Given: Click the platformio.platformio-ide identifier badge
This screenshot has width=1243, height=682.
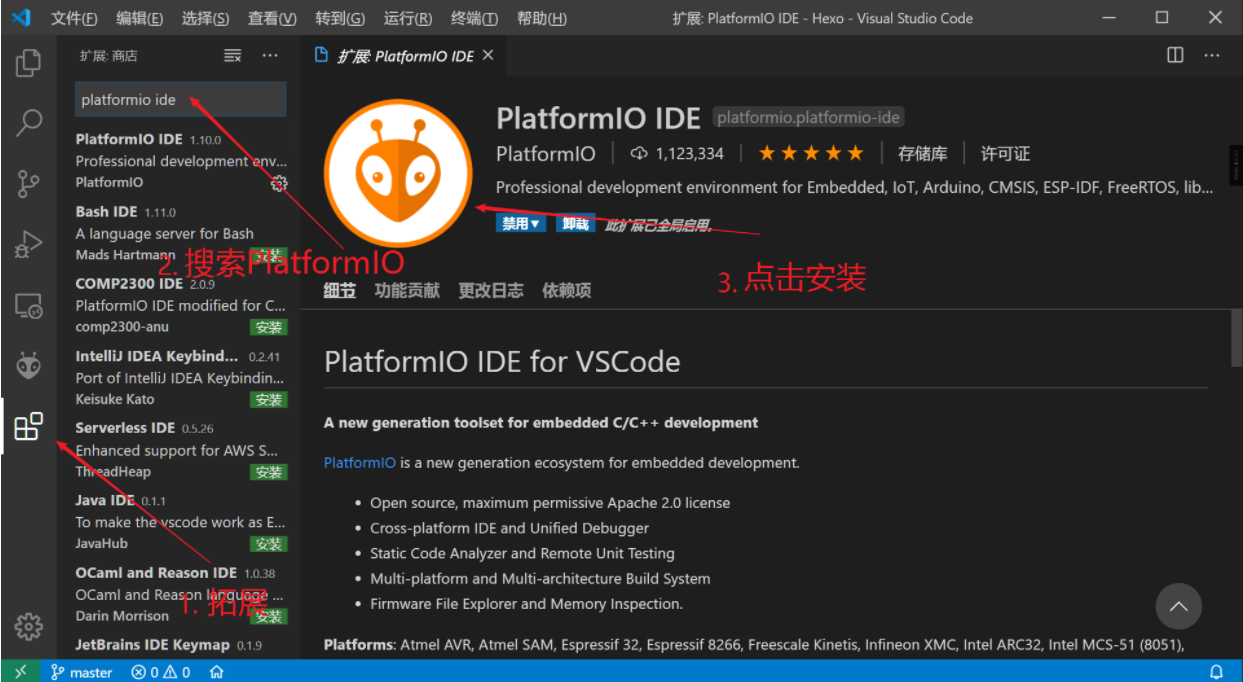Looking at the screenshot, I should pyautogui.click(x=808, y=118).
